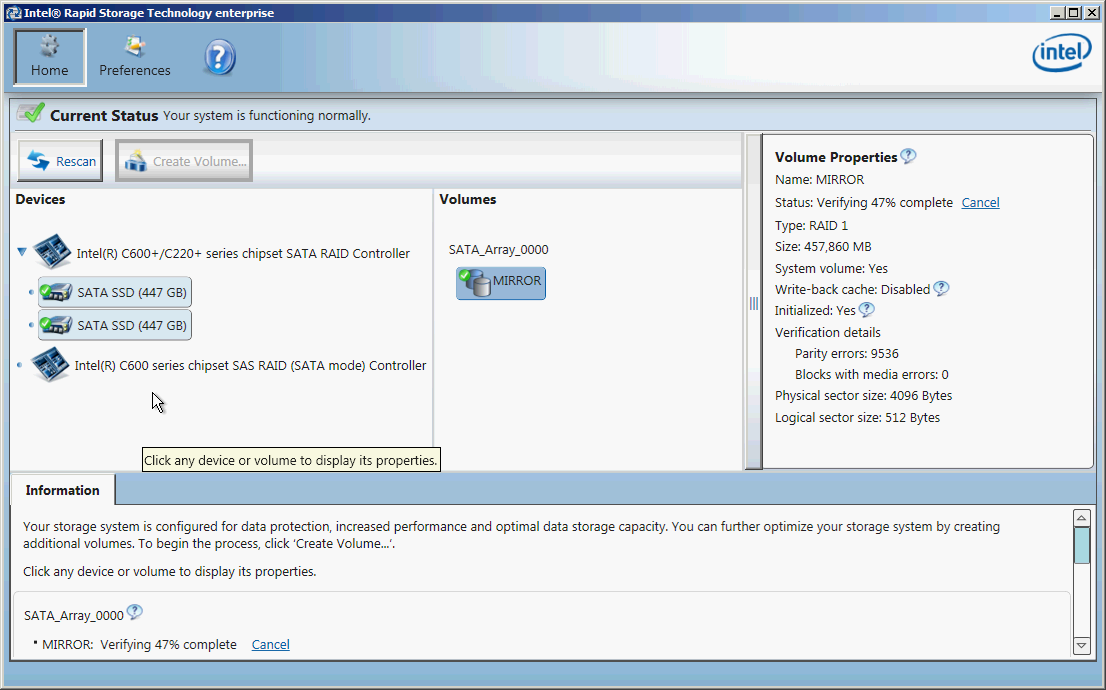Open the blue Help question mark icon
The image size is (1106, 690).
click(219, 58)
